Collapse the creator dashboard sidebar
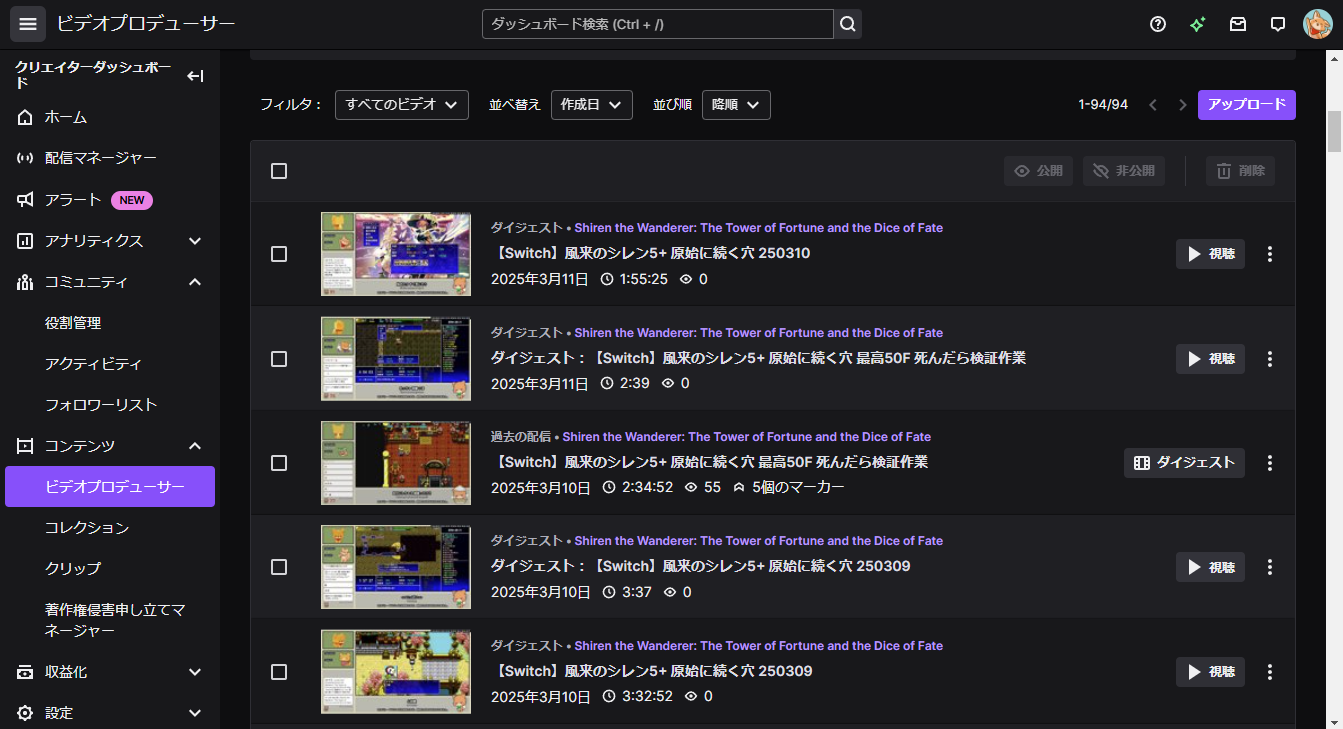This screenshot has width=1343, height=729. click(195, 76)
